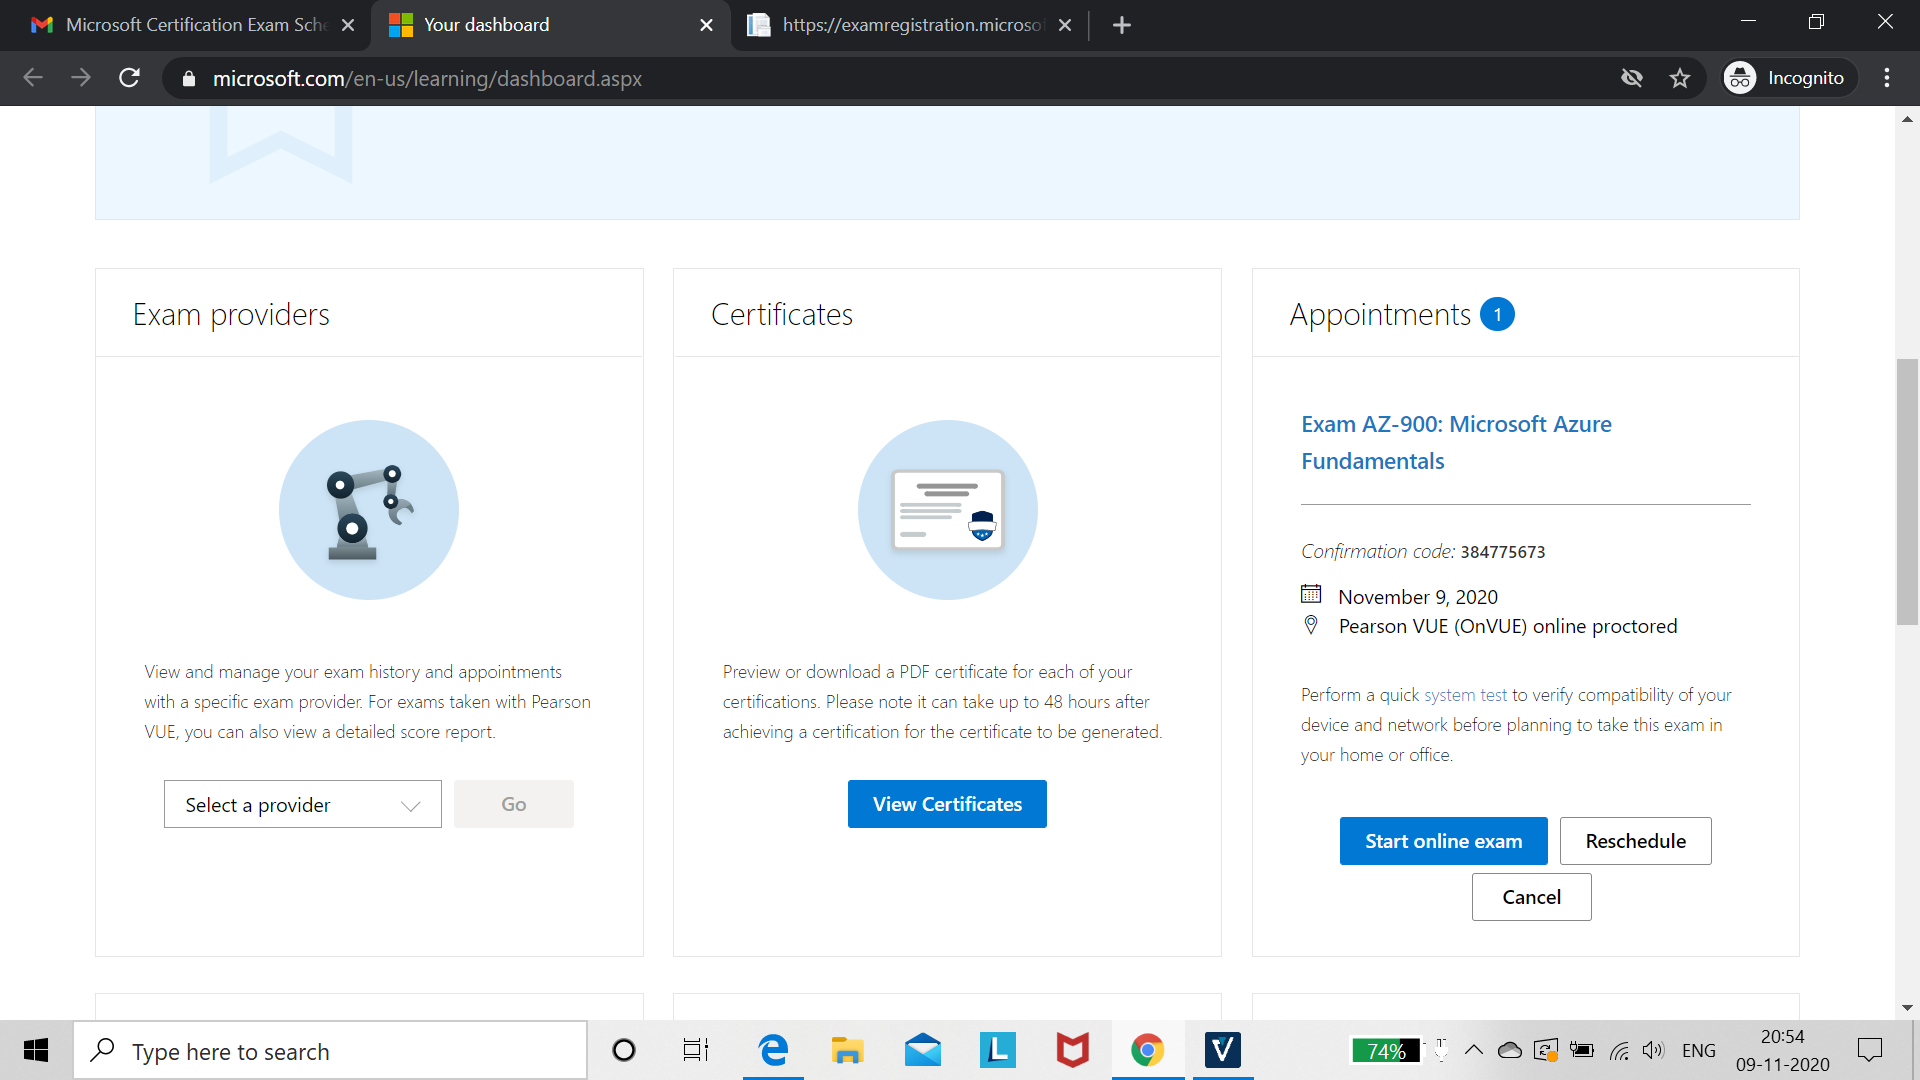The image size is (1920, 1080).
Task: Open LinkedIn from the taskbar
Action: point(997,1050)
